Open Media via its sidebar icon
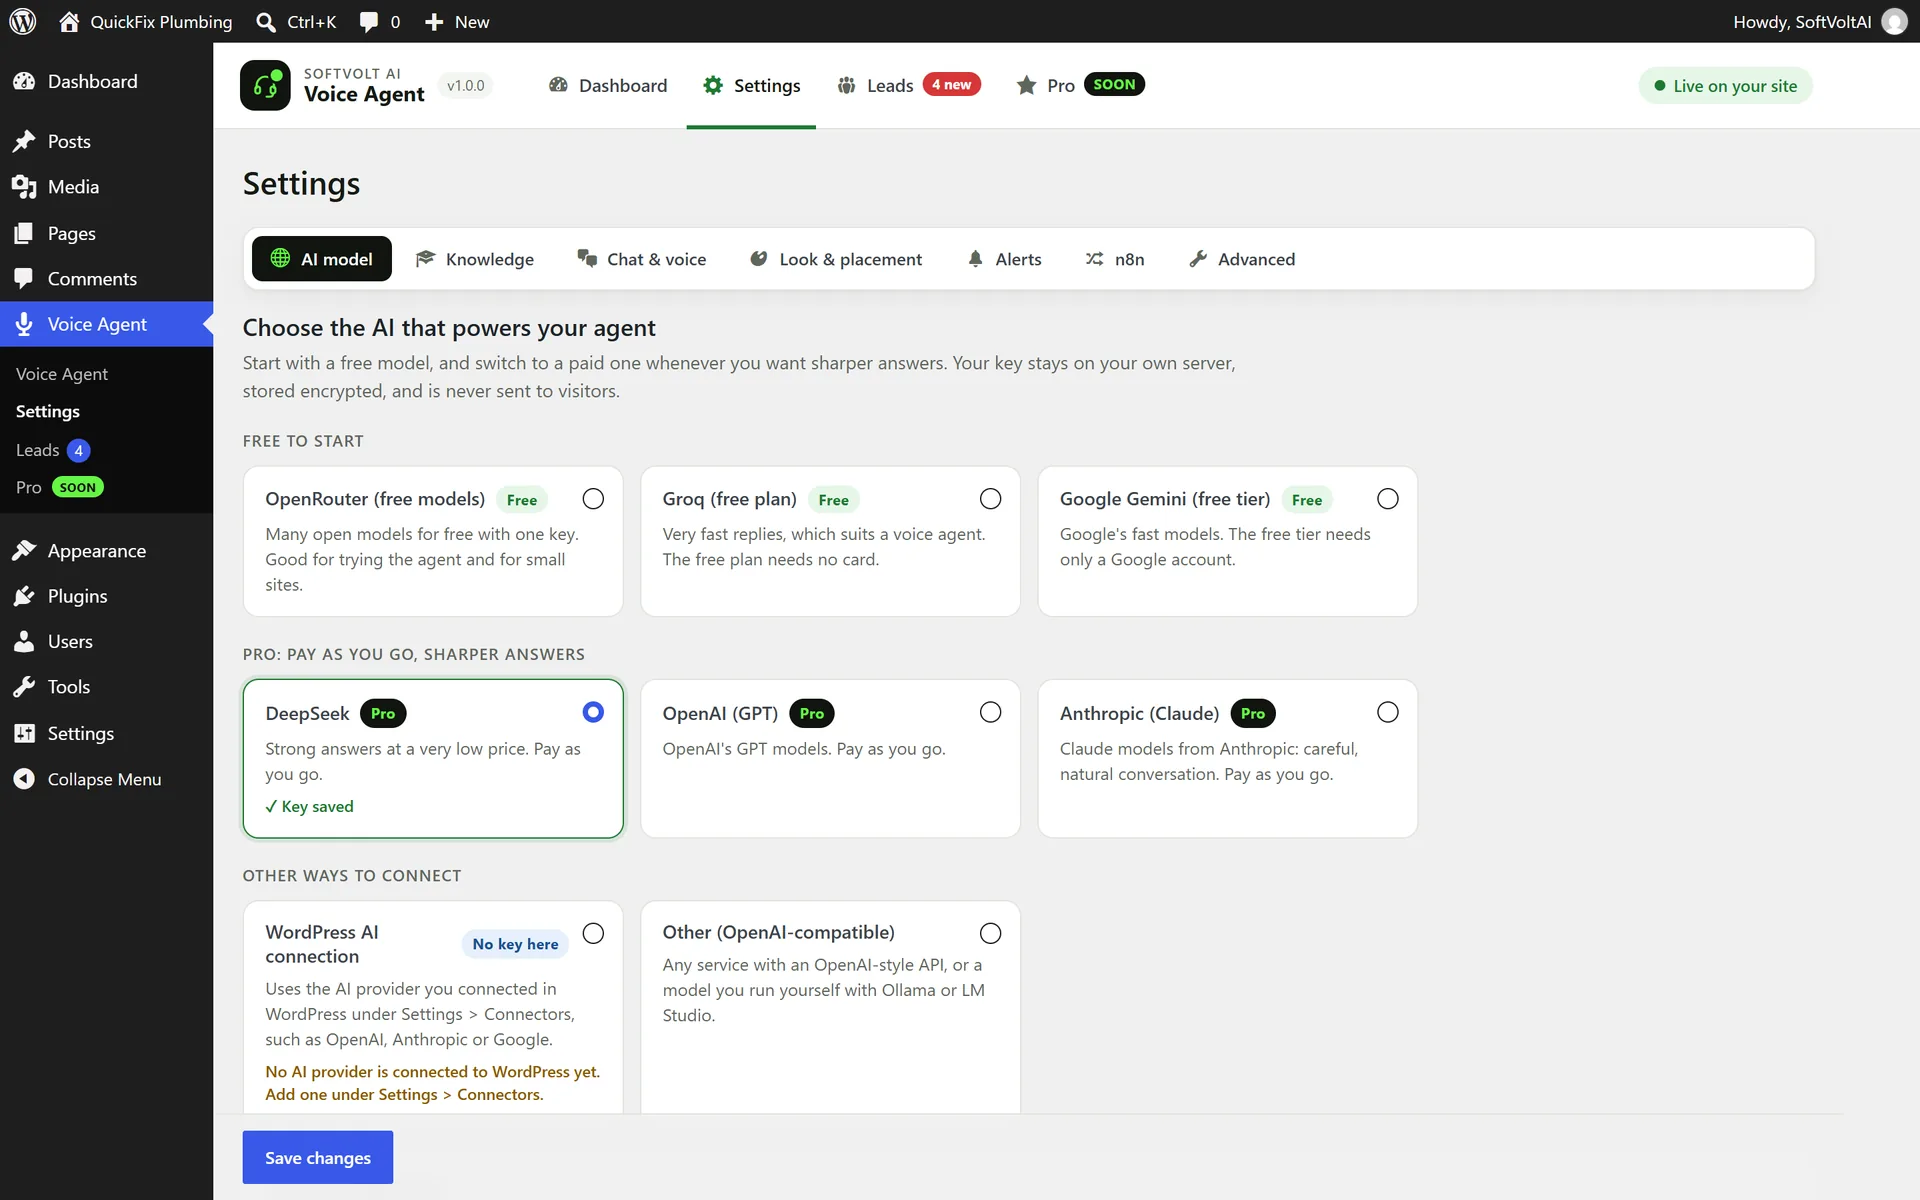The height and width of the screenshot is (1200, 1920). coord(24,187)
